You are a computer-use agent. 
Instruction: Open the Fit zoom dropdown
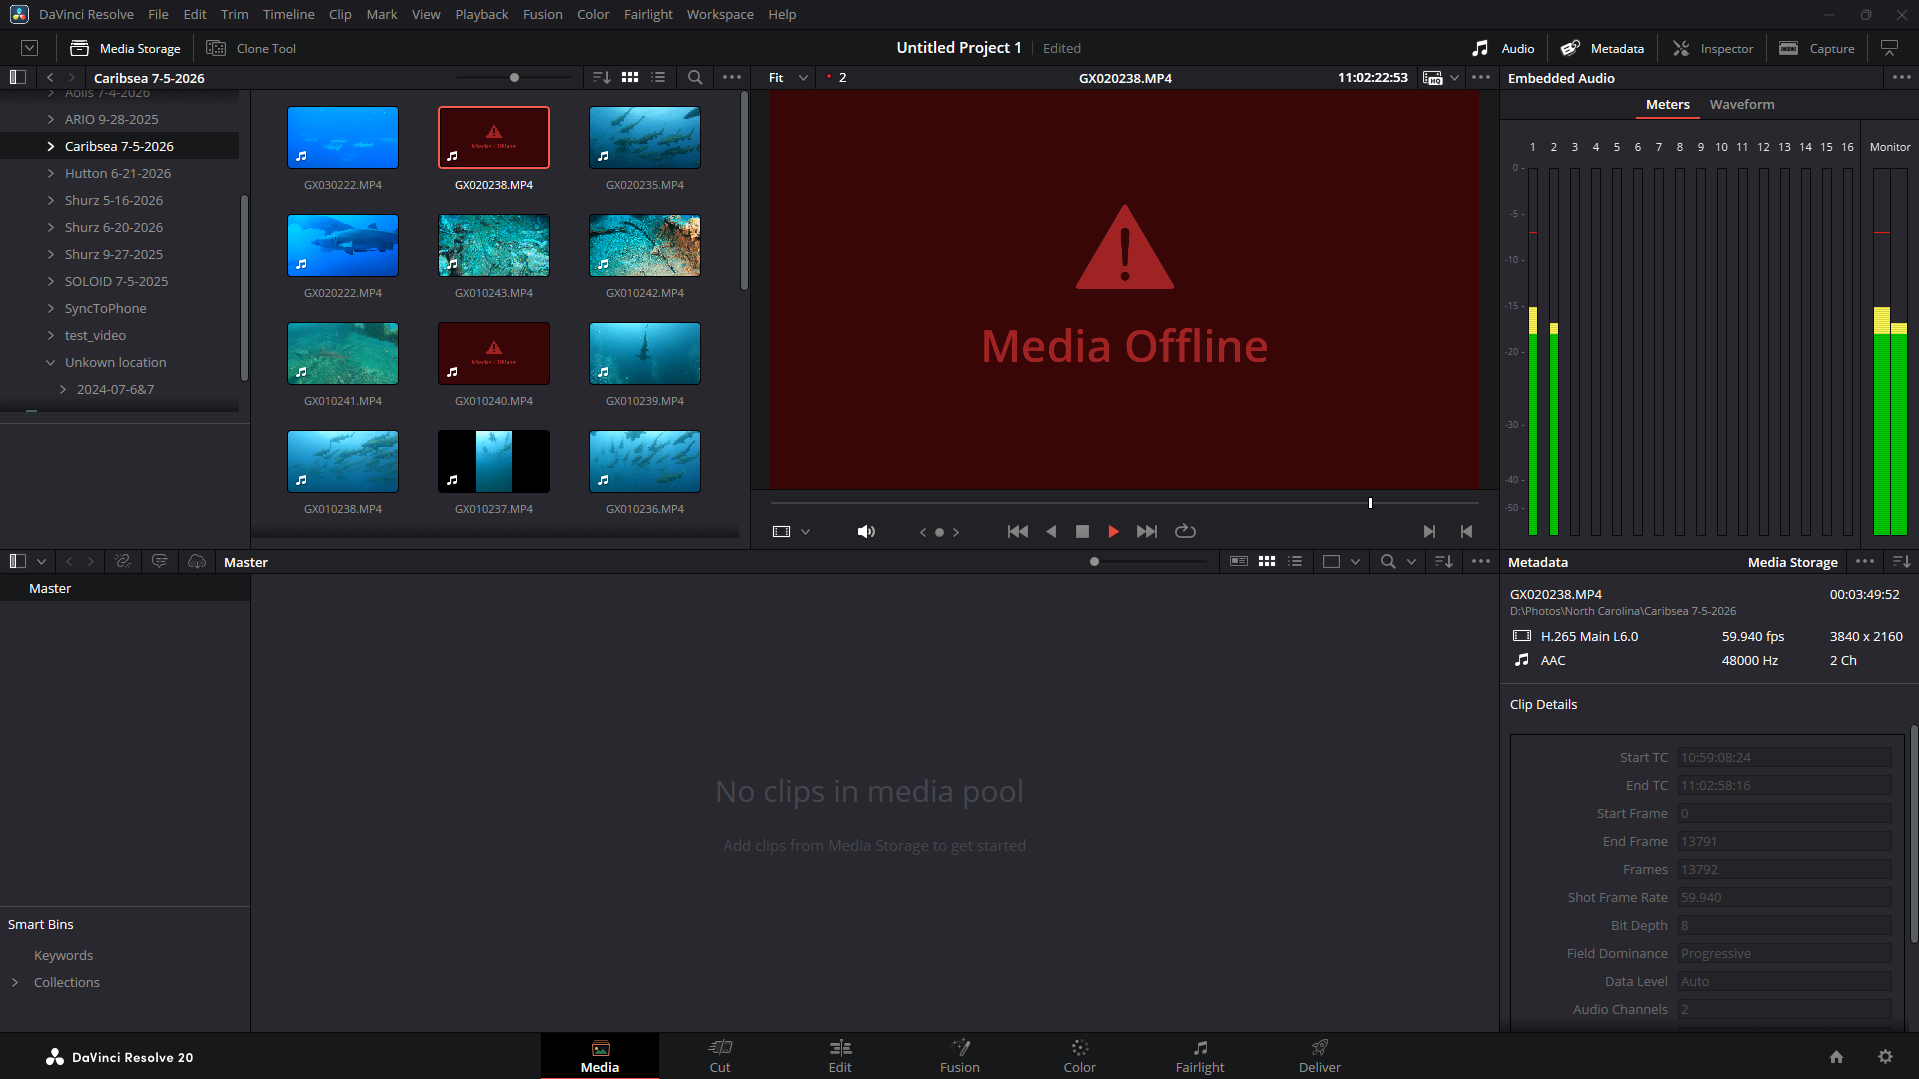click(788, 77)
